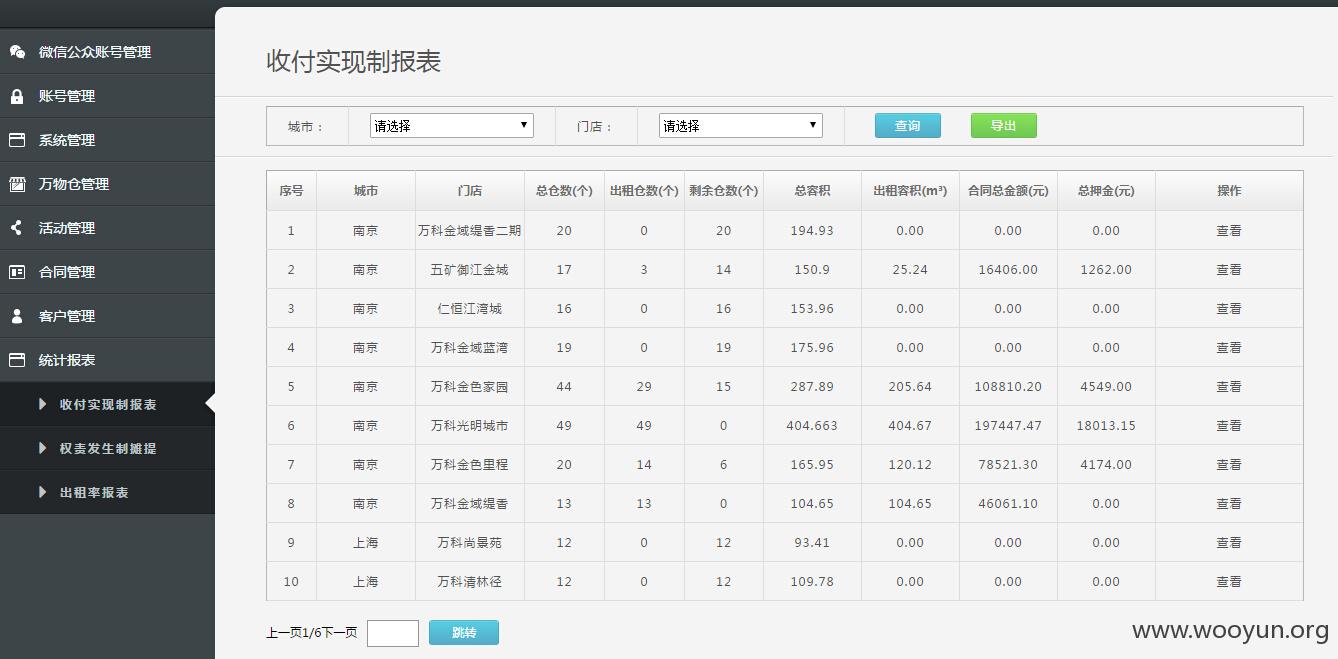This screenshot has width=1338, height=659.
Task: Open 系统管理 menu
Action: (107, 140)
